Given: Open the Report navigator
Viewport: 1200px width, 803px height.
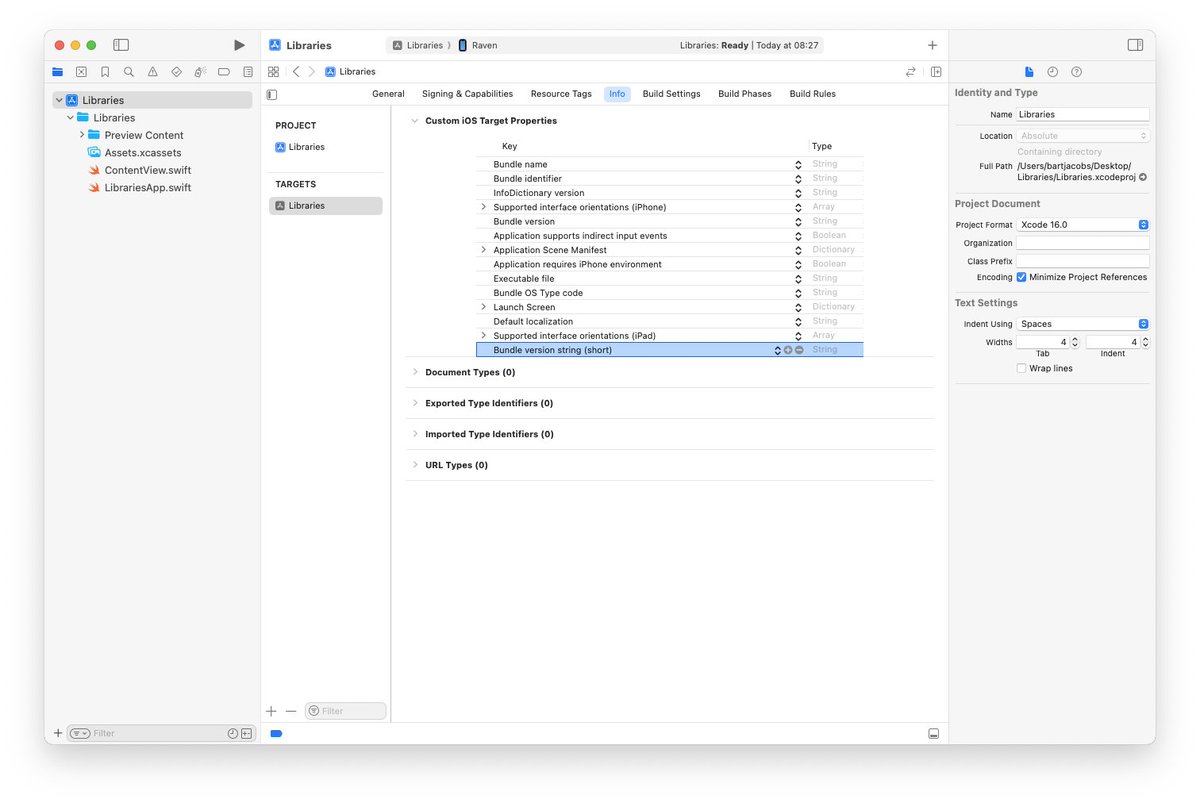Looking at the screenshot, I should [x=248, y=72].
